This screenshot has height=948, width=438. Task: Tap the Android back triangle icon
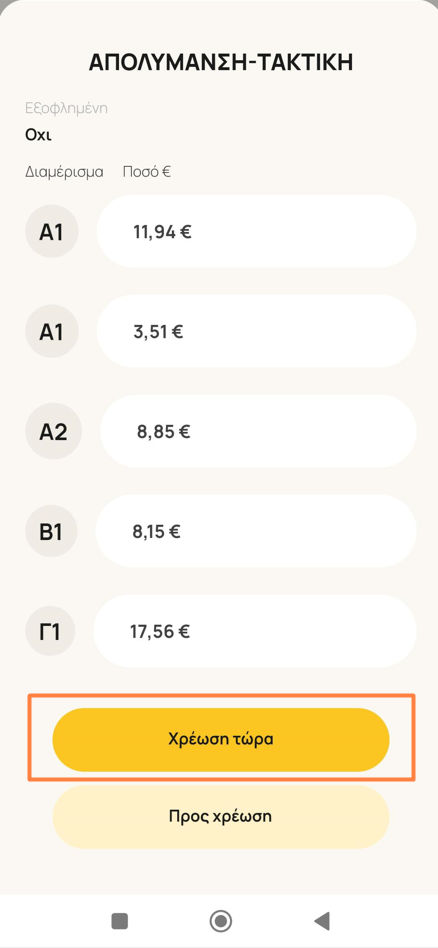point(322,921)
